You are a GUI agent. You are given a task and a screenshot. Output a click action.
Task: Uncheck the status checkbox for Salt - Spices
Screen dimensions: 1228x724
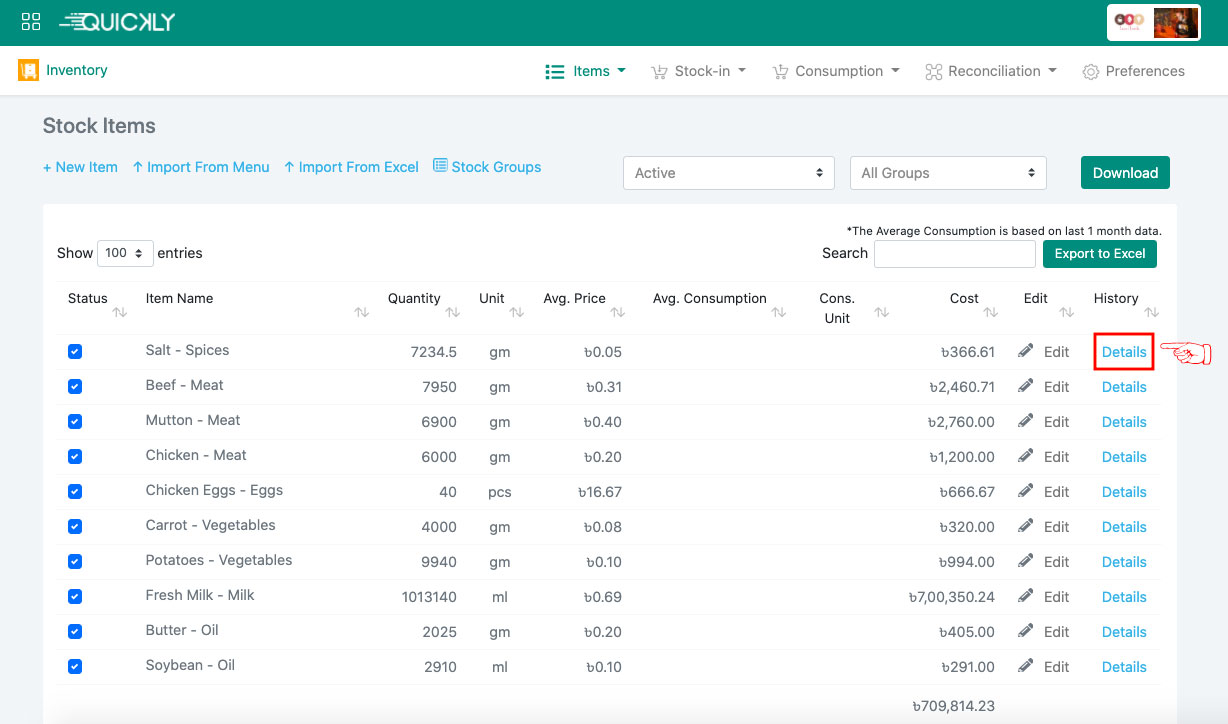tap(75, 351)
